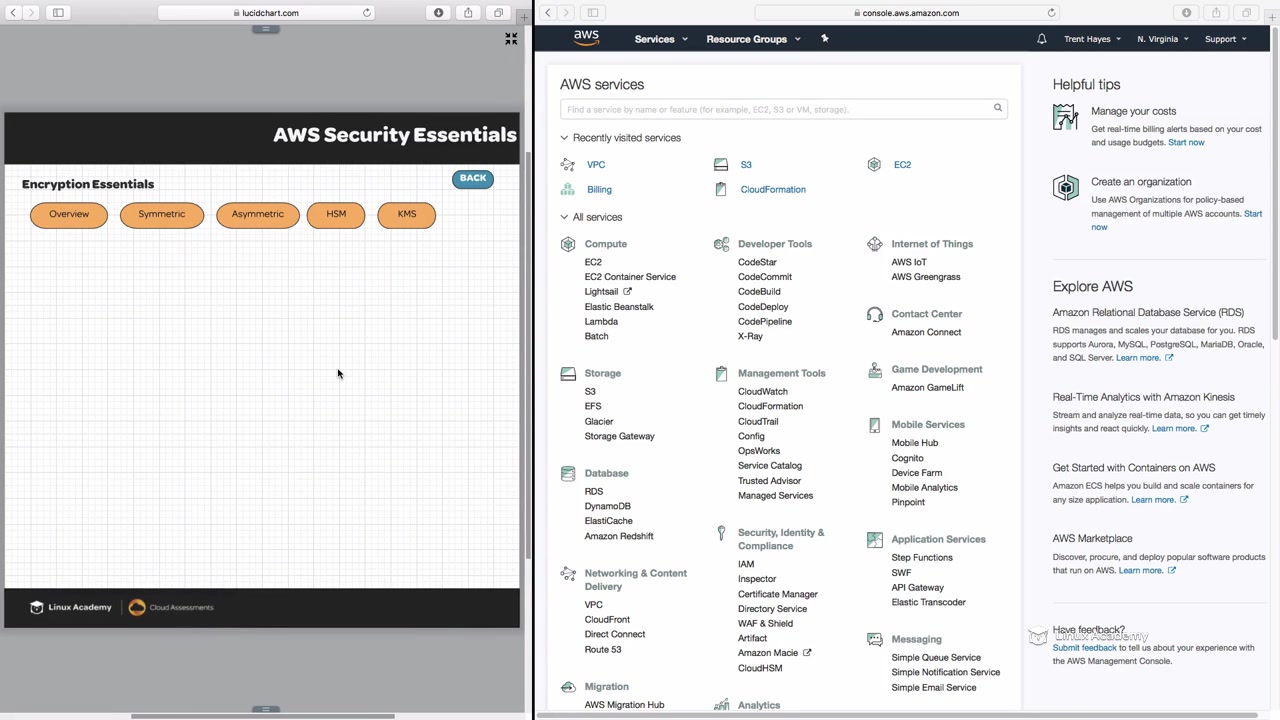This screenshot has height=720, width=1280.
Task: Click the AWS services search field
Action: coord(784,109)
